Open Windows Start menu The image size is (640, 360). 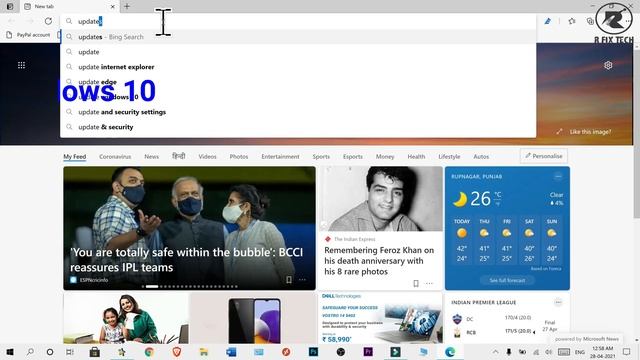coord(10,352)
